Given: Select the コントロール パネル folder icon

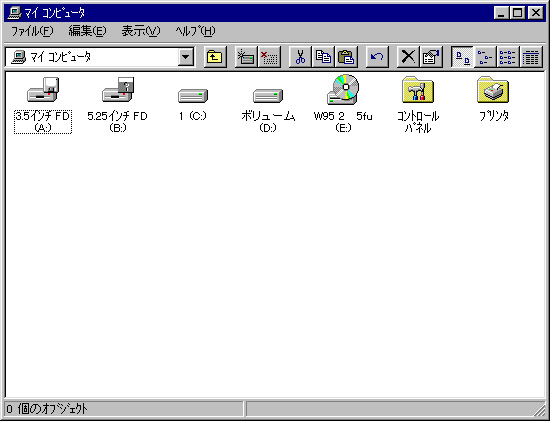Looking at the screenshot, I should pos(418,90).
